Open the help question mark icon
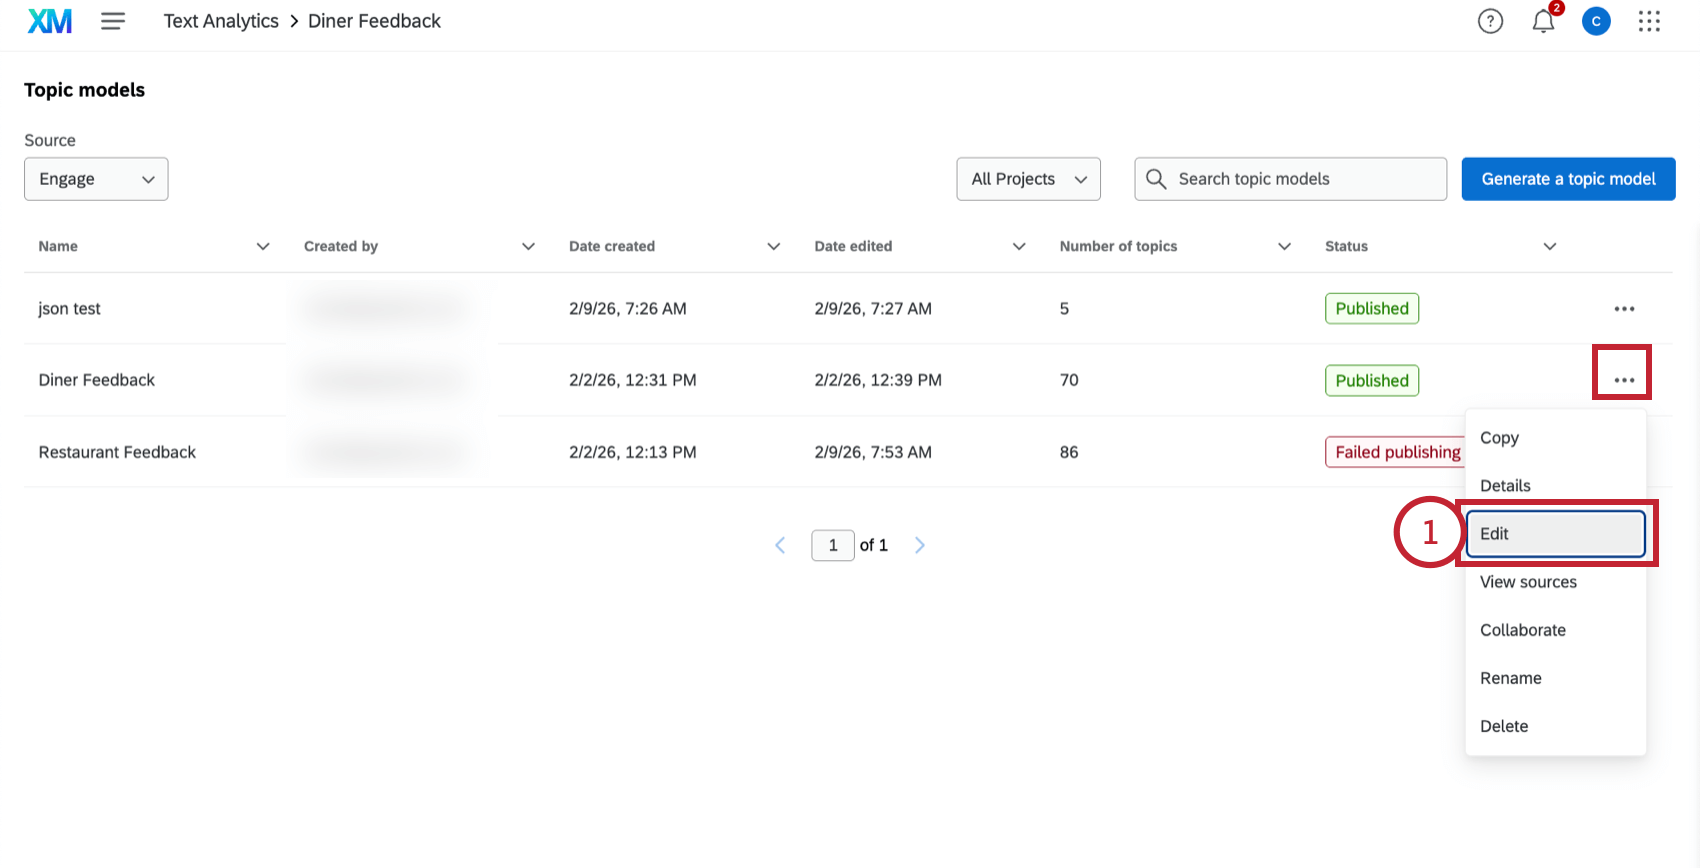 tap(1490, 21)
